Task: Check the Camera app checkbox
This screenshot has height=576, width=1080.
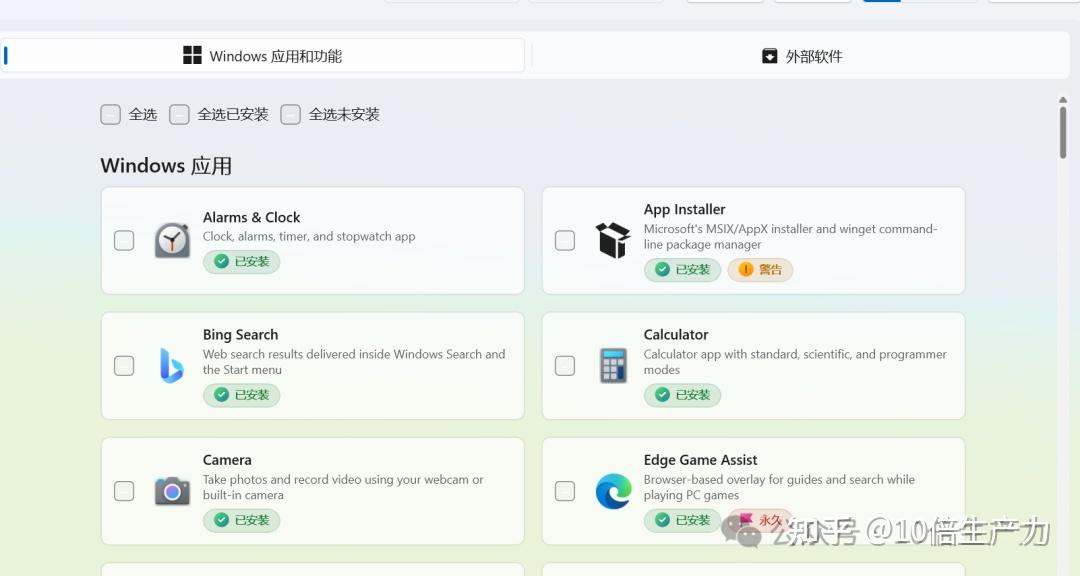Action: pos(124,491)
